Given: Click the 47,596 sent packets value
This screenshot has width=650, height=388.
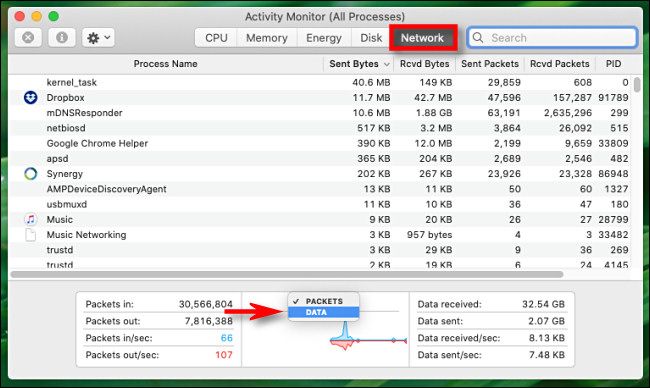Looking at the screenshot, I should pos(504,98).
